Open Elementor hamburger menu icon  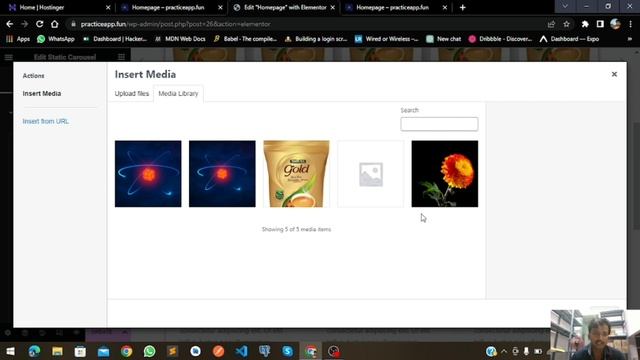(x=9, y=57)
